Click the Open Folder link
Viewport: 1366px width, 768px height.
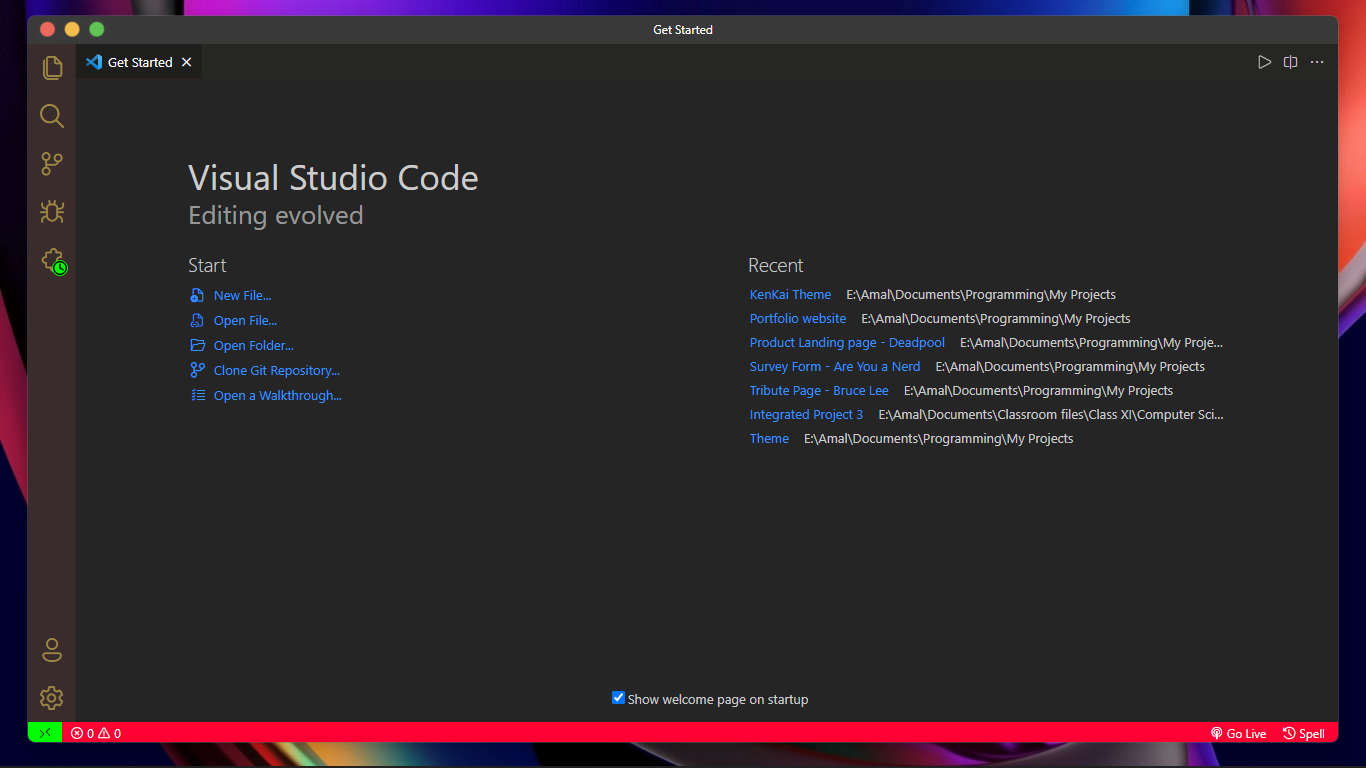click(x=254, y=345)
